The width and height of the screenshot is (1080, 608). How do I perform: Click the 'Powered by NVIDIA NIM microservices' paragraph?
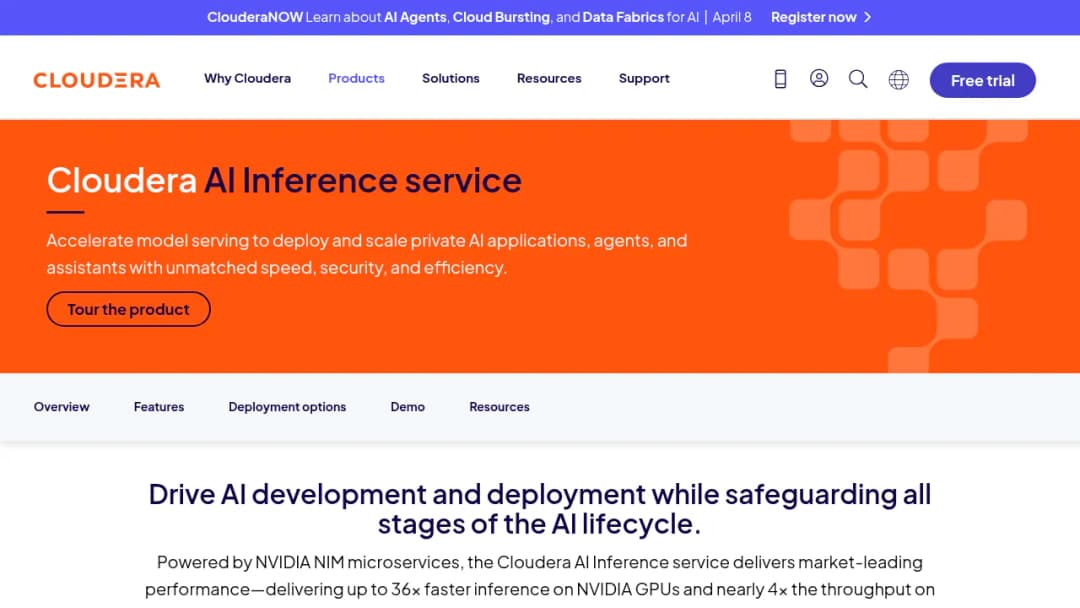click(540, 576)
